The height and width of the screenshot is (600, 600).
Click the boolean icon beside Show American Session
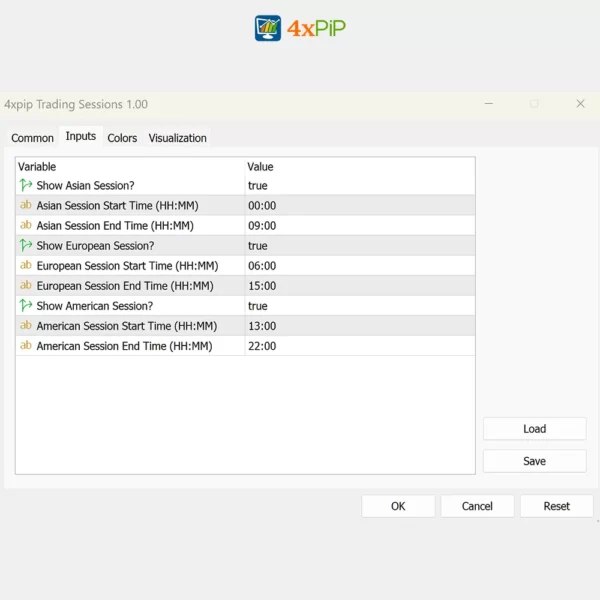tap(26, 305)
